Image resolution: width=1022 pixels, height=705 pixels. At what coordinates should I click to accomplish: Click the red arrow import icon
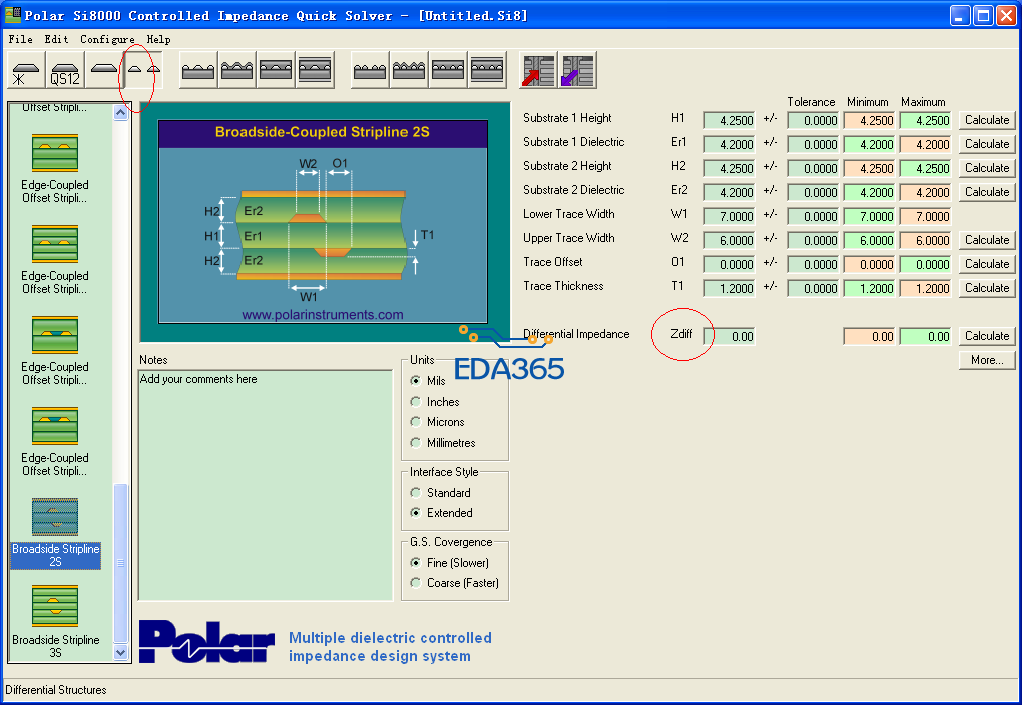[x=538, y=70]
